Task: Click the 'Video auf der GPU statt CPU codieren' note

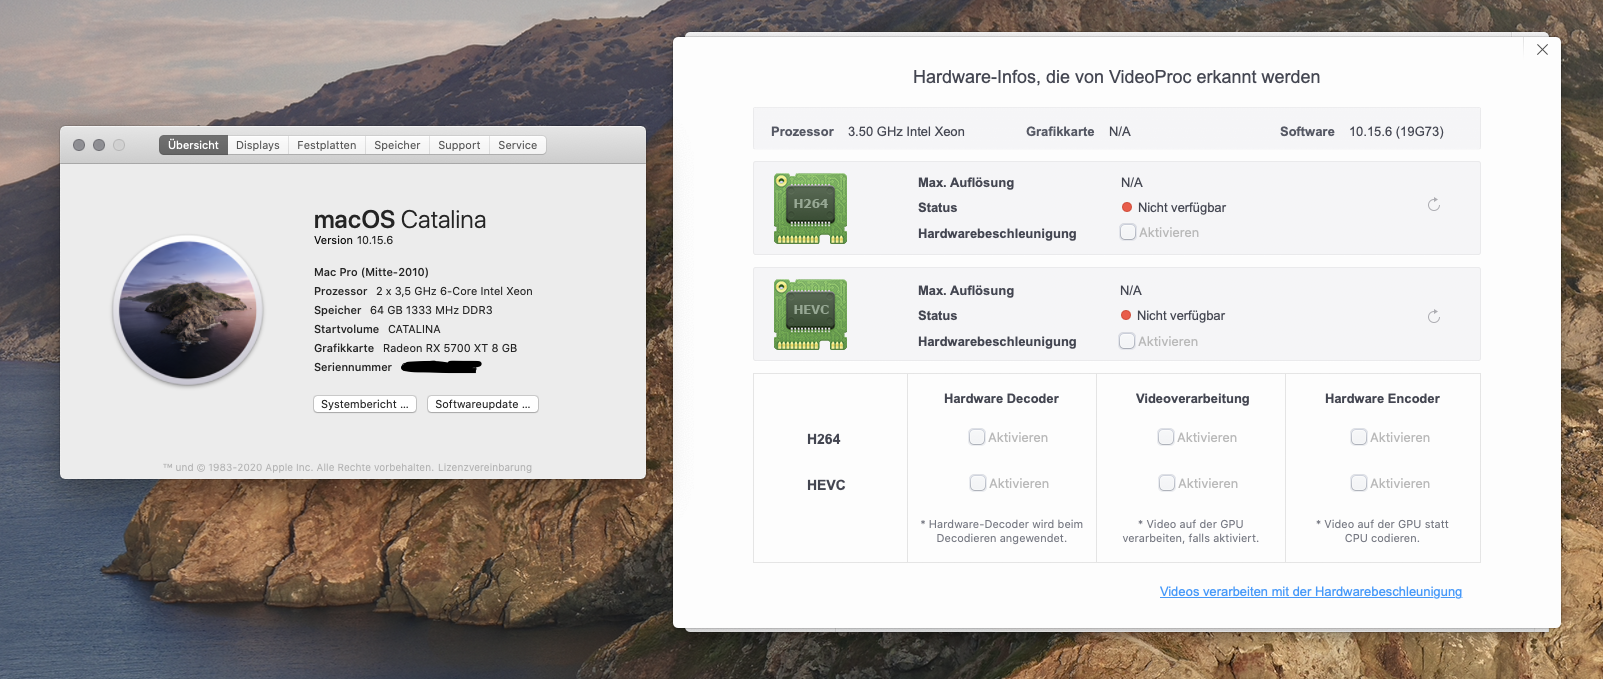Action: 1382,531
